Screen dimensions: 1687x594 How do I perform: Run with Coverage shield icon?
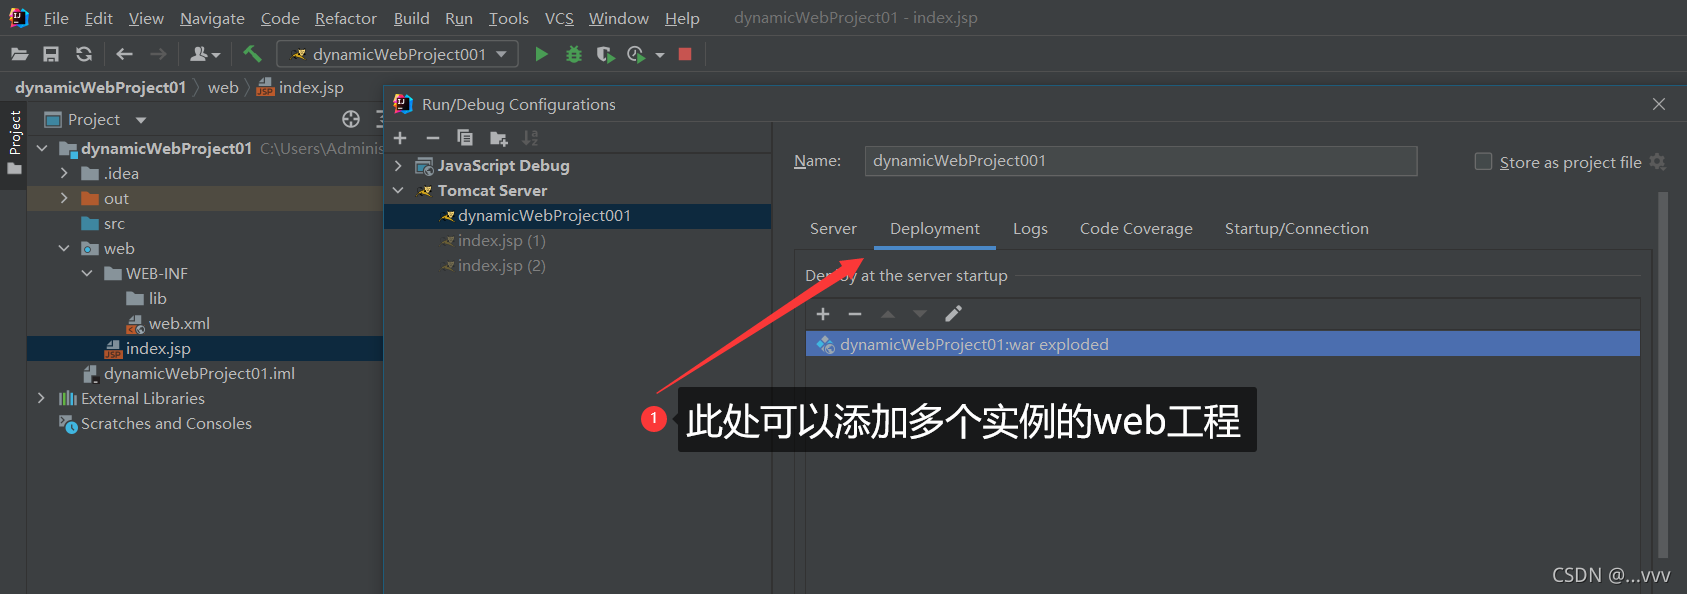(605, 54)
